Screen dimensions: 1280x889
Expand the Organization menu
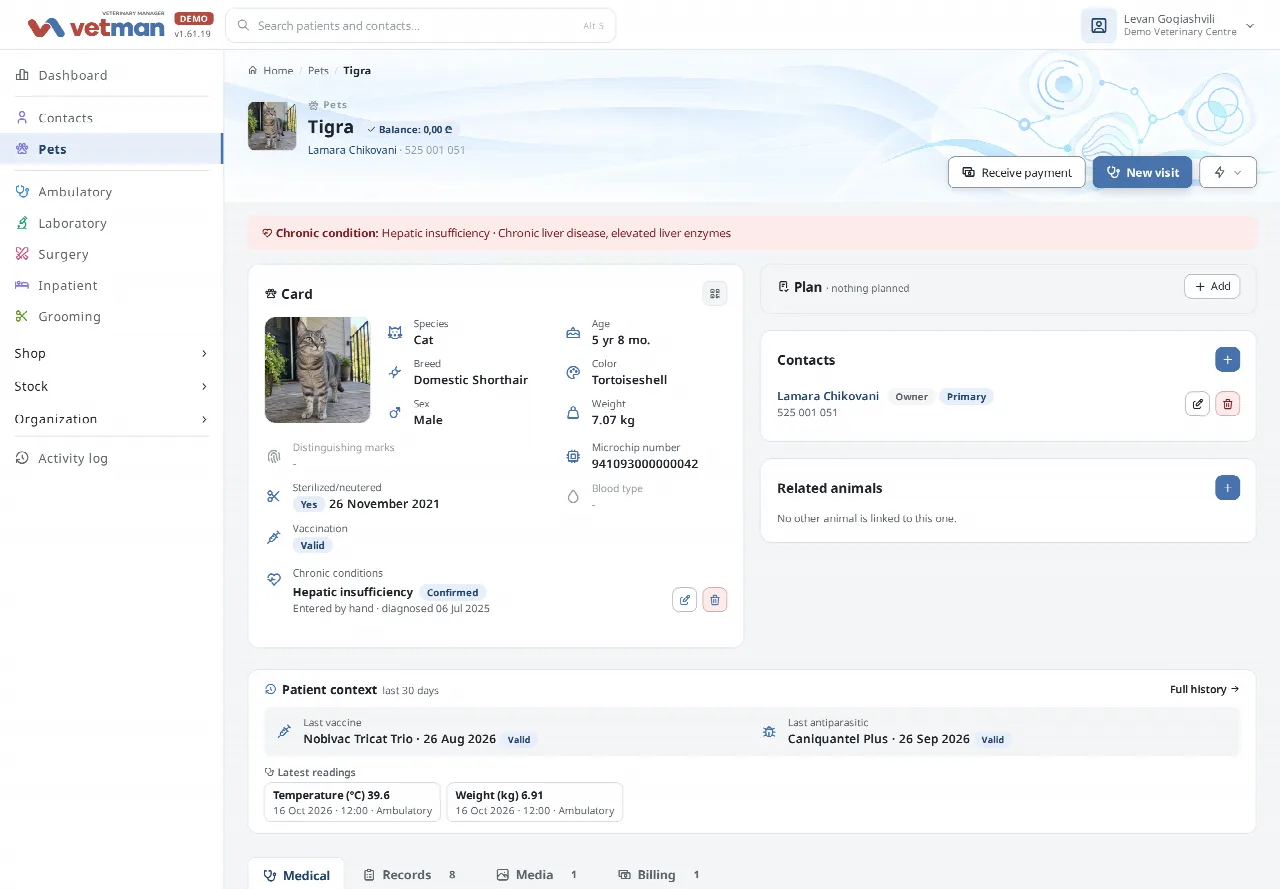coord(111,419)
